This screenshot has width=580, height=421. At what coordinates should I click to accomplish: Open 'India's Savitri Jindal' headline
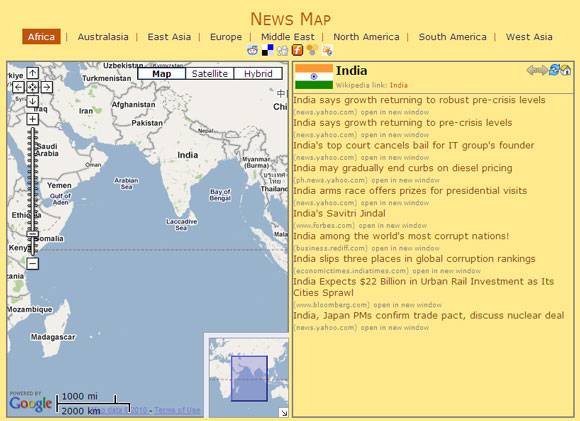pyautogui.click(x=340, y=213)
